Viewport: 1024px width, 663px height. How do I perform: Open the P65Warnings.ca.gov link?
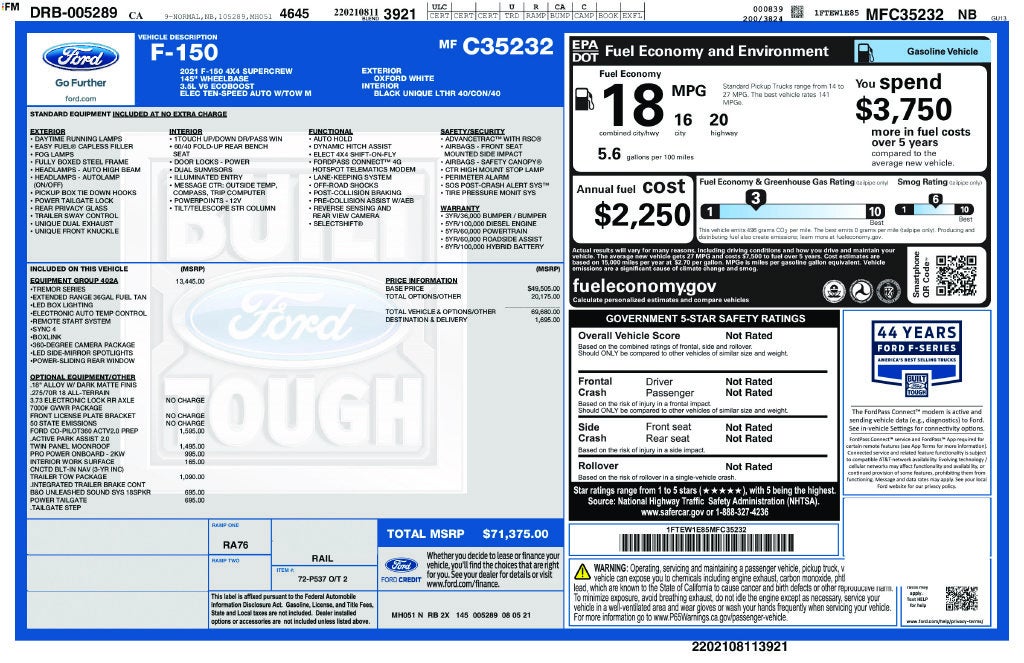(x=720, y=617)
